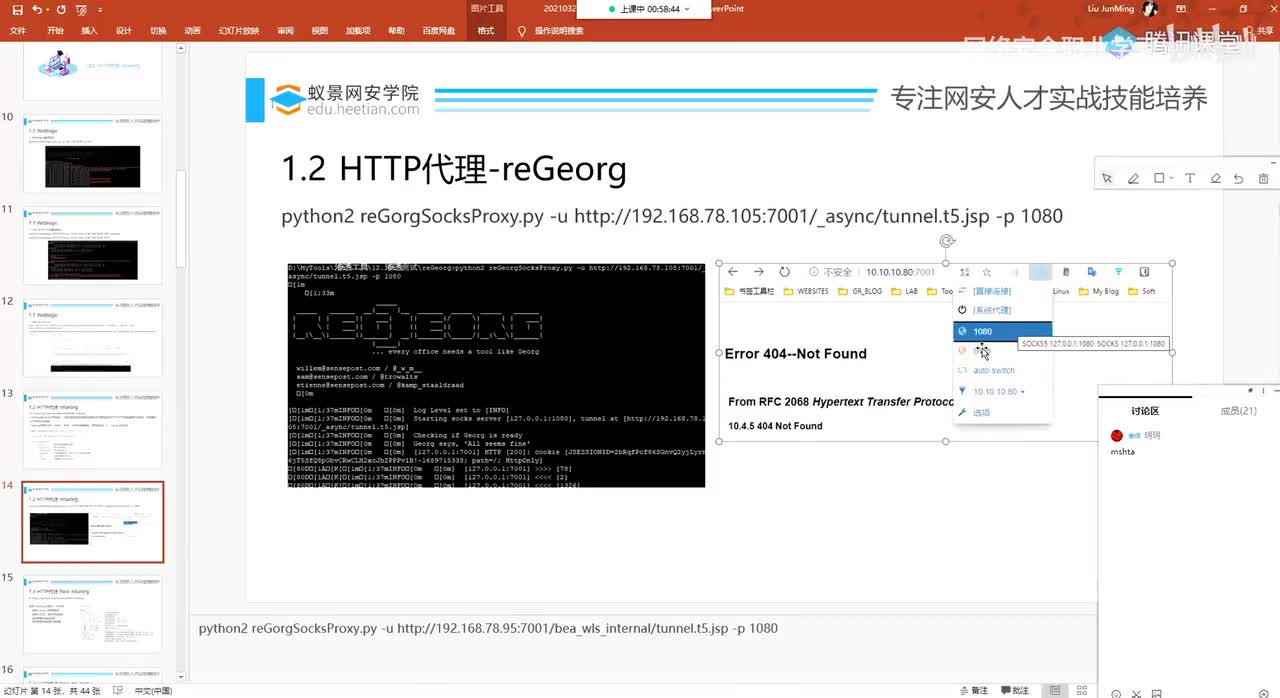
Task: Toggle the 备注 notes button in status bar
Action: pos(974,690)
